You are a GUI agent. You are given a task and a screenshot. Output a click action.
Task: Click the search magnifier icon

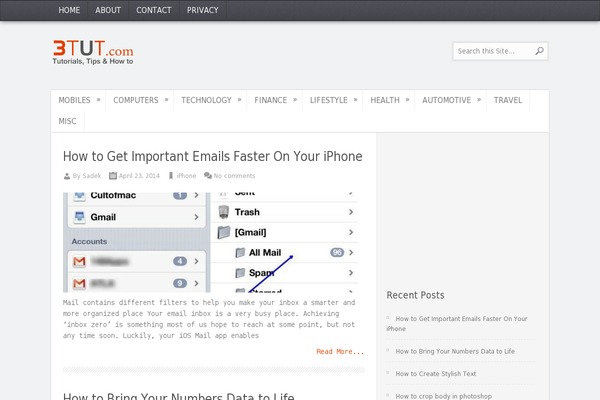click(539, 51)
